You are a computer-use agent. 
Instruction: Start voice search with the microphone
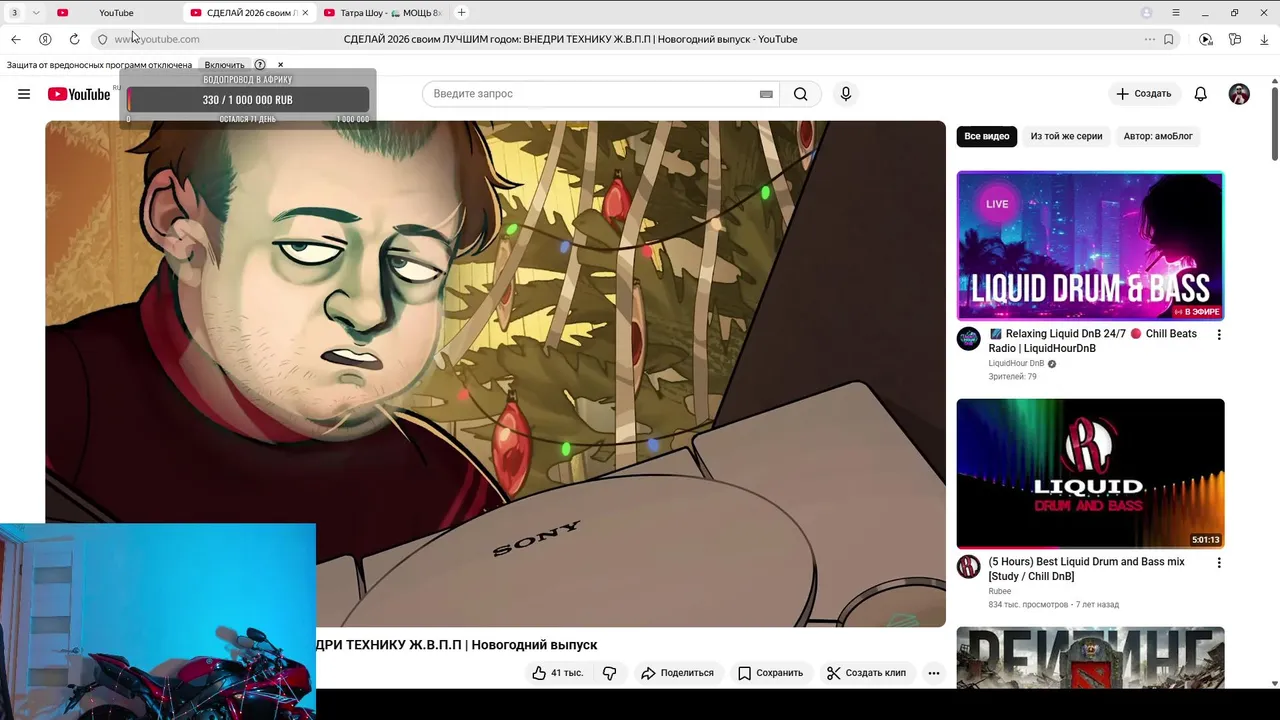pyautogui.click(x=846, y=94)
